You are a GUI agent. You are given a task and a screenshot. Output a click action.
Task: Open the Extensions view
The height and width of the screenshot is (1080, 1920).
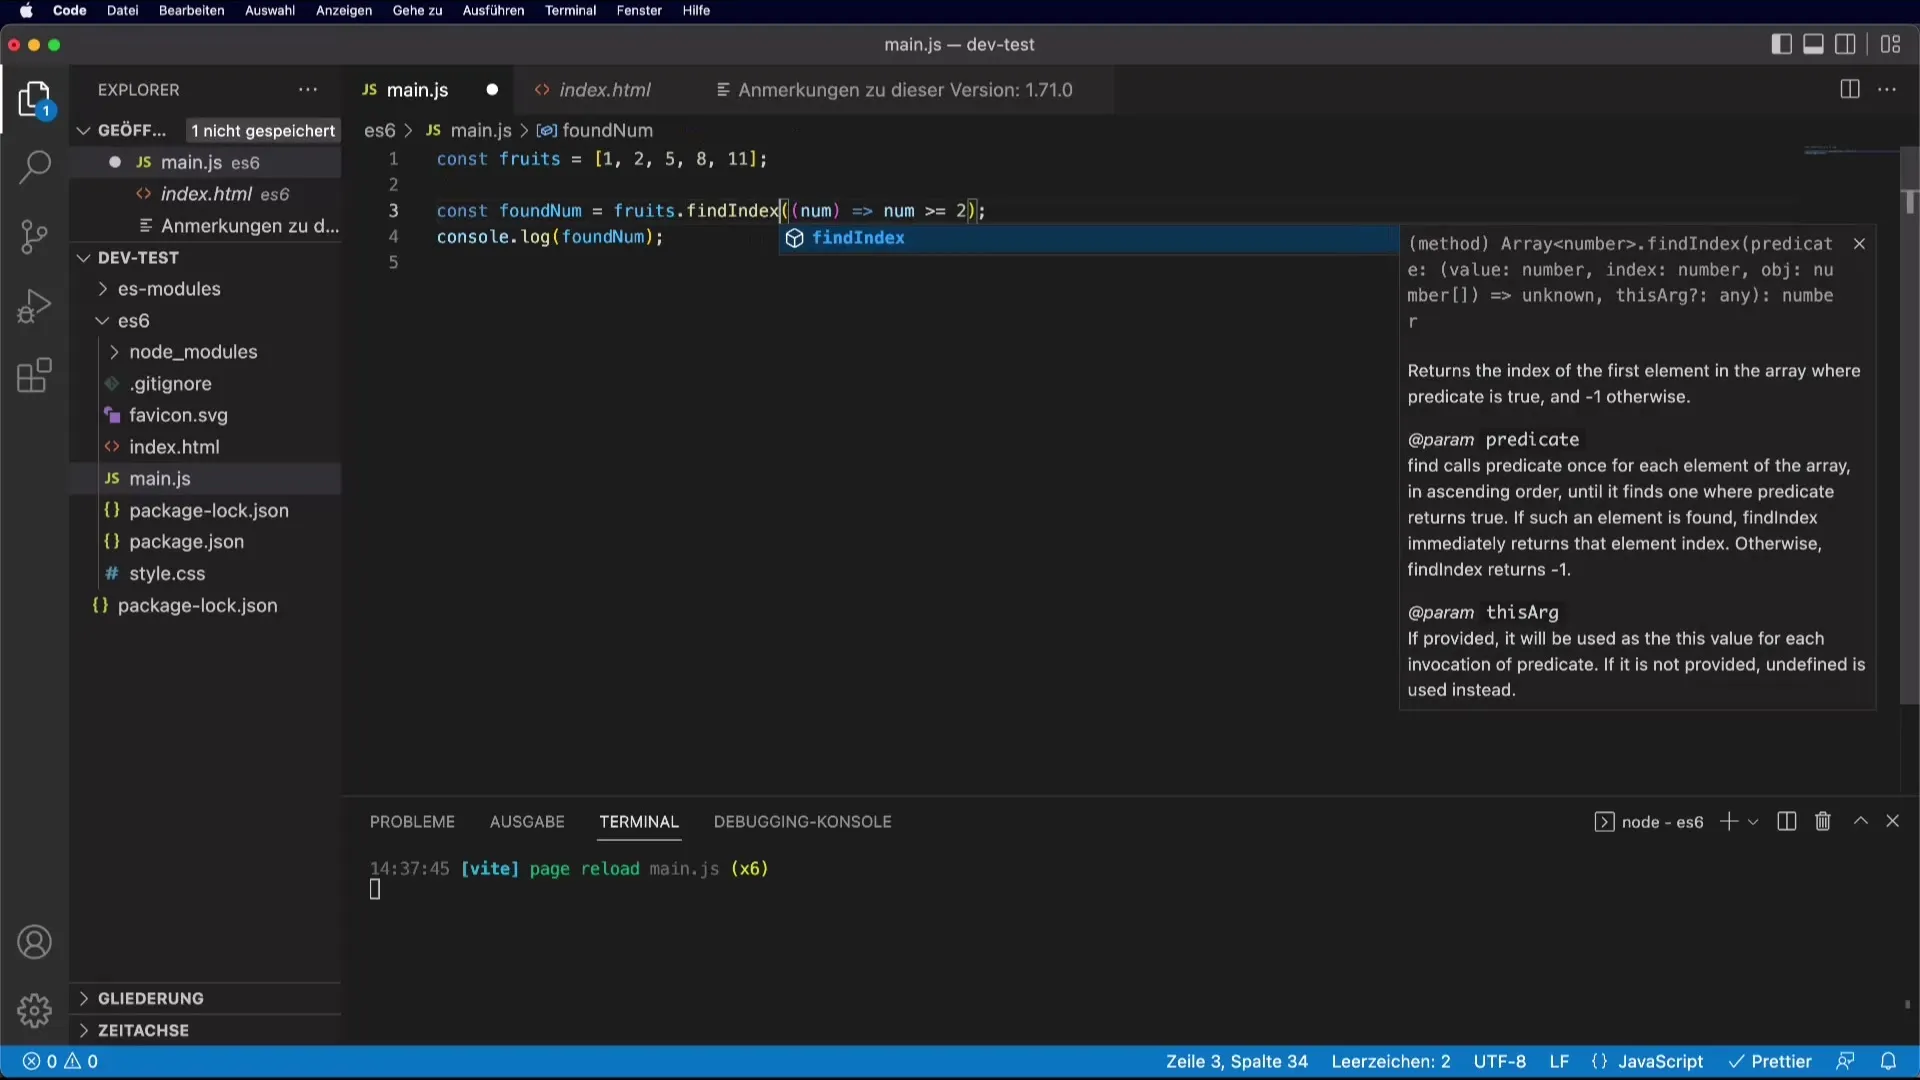click(35, 376)
